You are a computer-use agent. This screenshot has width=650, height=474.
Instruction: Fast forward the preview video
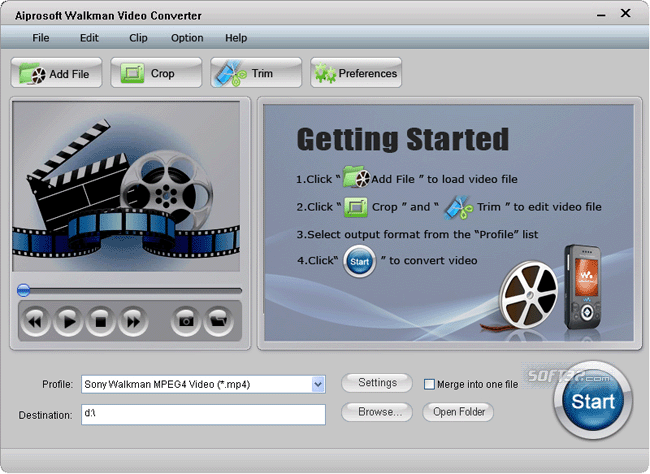pyautogui.click(x=133, y=321)
